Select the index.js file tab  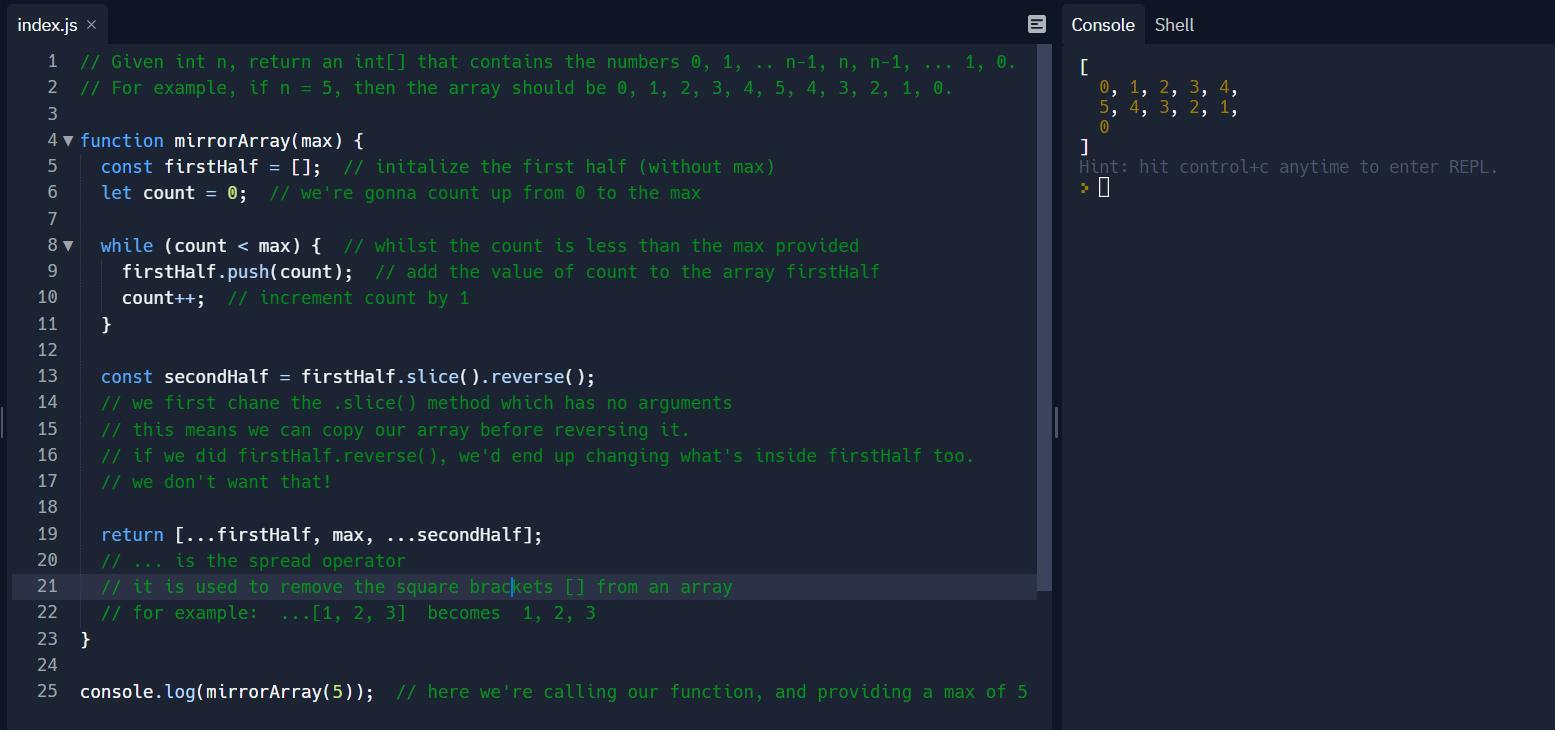tap(46, 25)
